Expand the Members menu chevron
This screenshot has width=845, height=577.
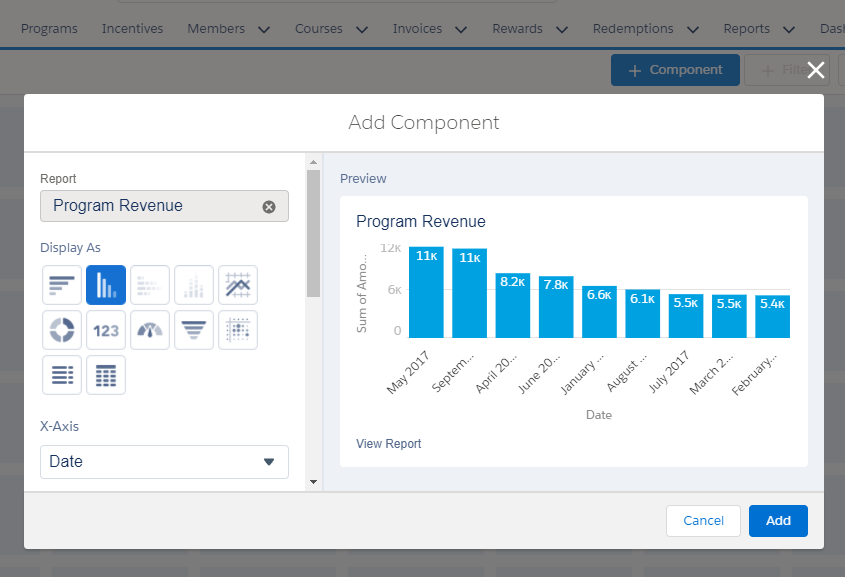click(264, 30)
